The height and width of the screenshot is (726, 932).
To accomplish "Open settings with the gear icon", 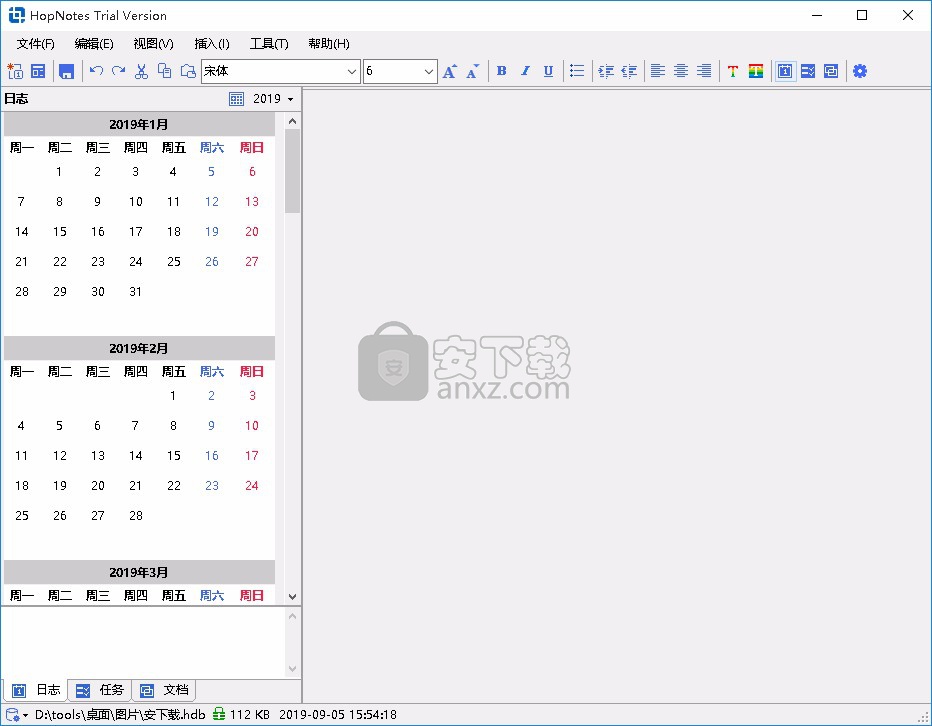I will click(859, 71).
